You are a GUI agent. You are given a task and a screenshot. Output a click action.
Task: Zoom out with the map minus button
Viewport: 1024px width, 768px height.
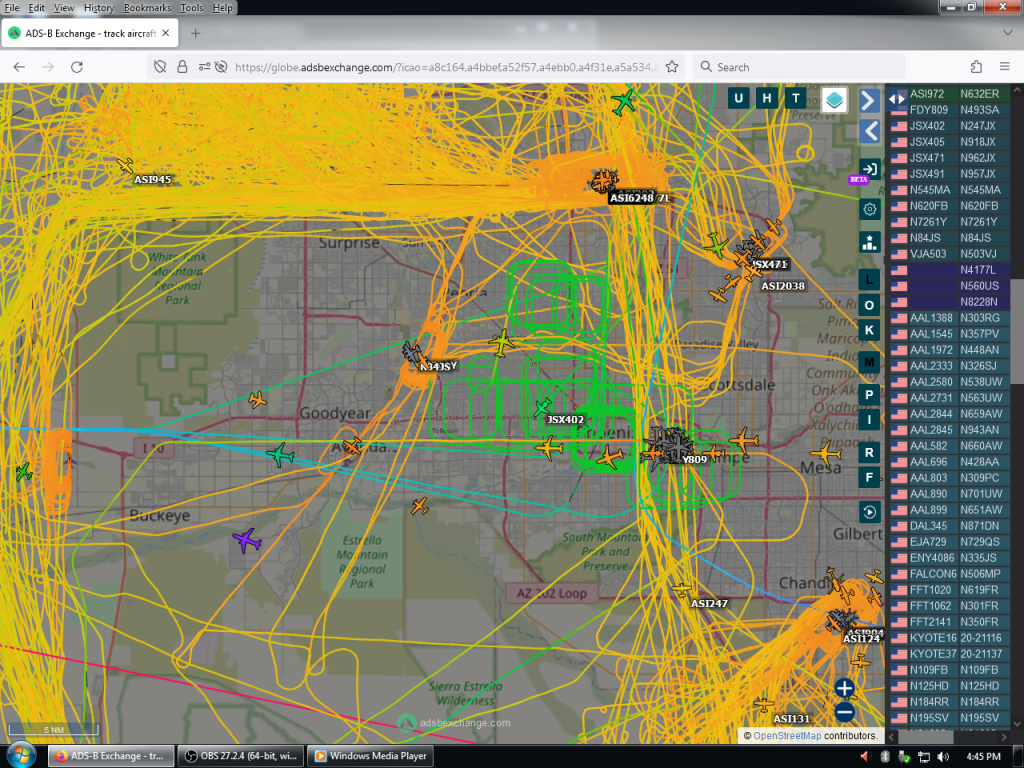(x=844, y=712)
